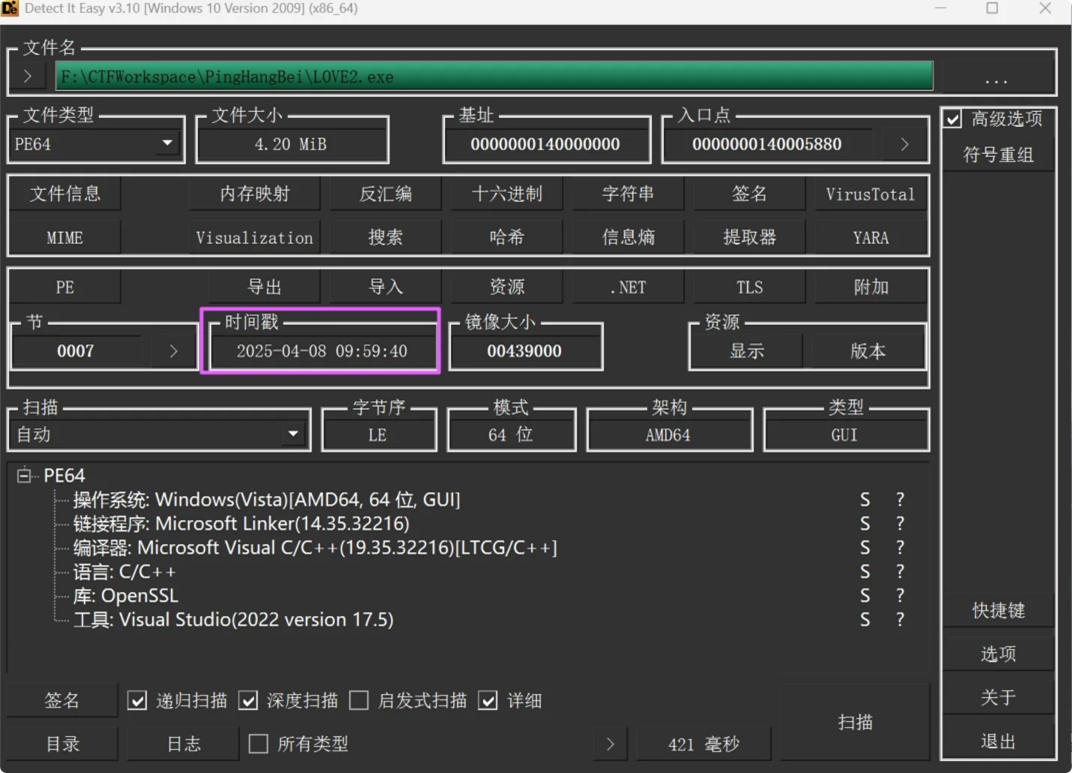Toggle the 深度扫描 checkbox
This screenshot has height=773, width=1072.
point(248,701)
